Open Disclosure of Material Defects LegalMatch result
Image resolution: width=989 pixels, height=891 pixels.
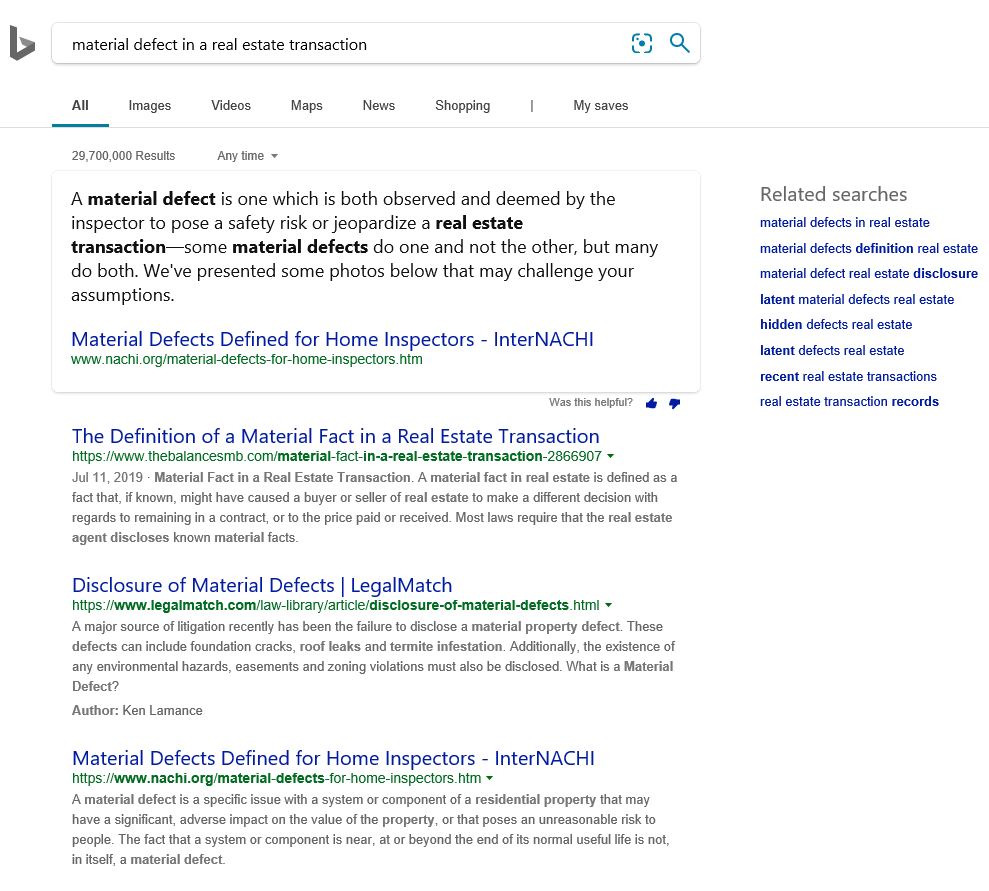click(262, 585)
